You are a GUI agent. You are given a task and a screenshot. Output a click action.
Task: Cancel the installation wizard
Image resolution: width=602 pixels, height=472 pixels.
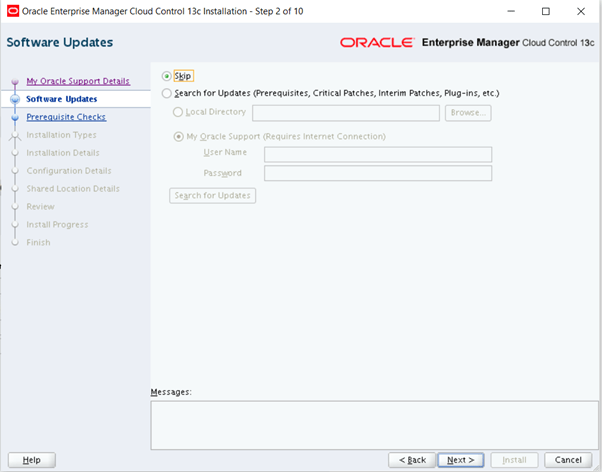(x=567, y=459)
